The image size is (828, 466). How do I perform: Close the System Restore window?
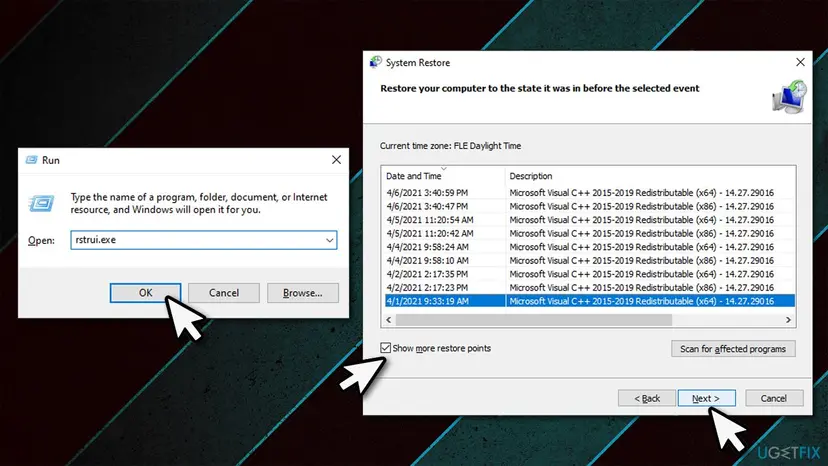[x=800, y=62]
